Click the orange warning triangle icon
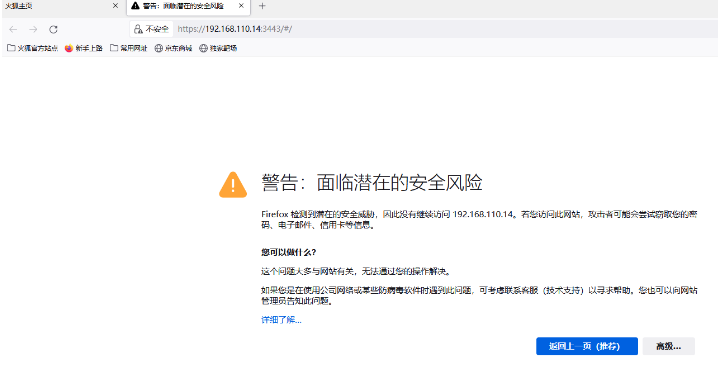This screenshot has width=718, height=386. coord(233,185)
